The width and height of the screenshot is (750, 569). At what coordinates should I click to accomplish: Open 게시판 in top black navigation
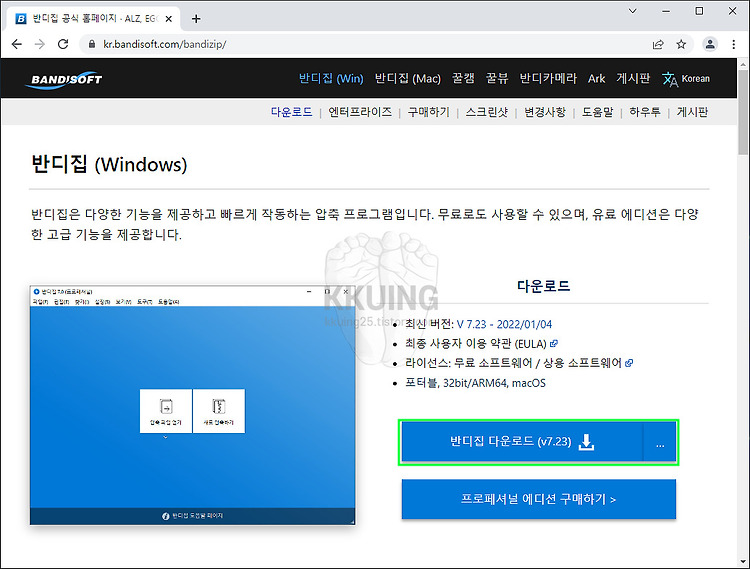point(633,78)
